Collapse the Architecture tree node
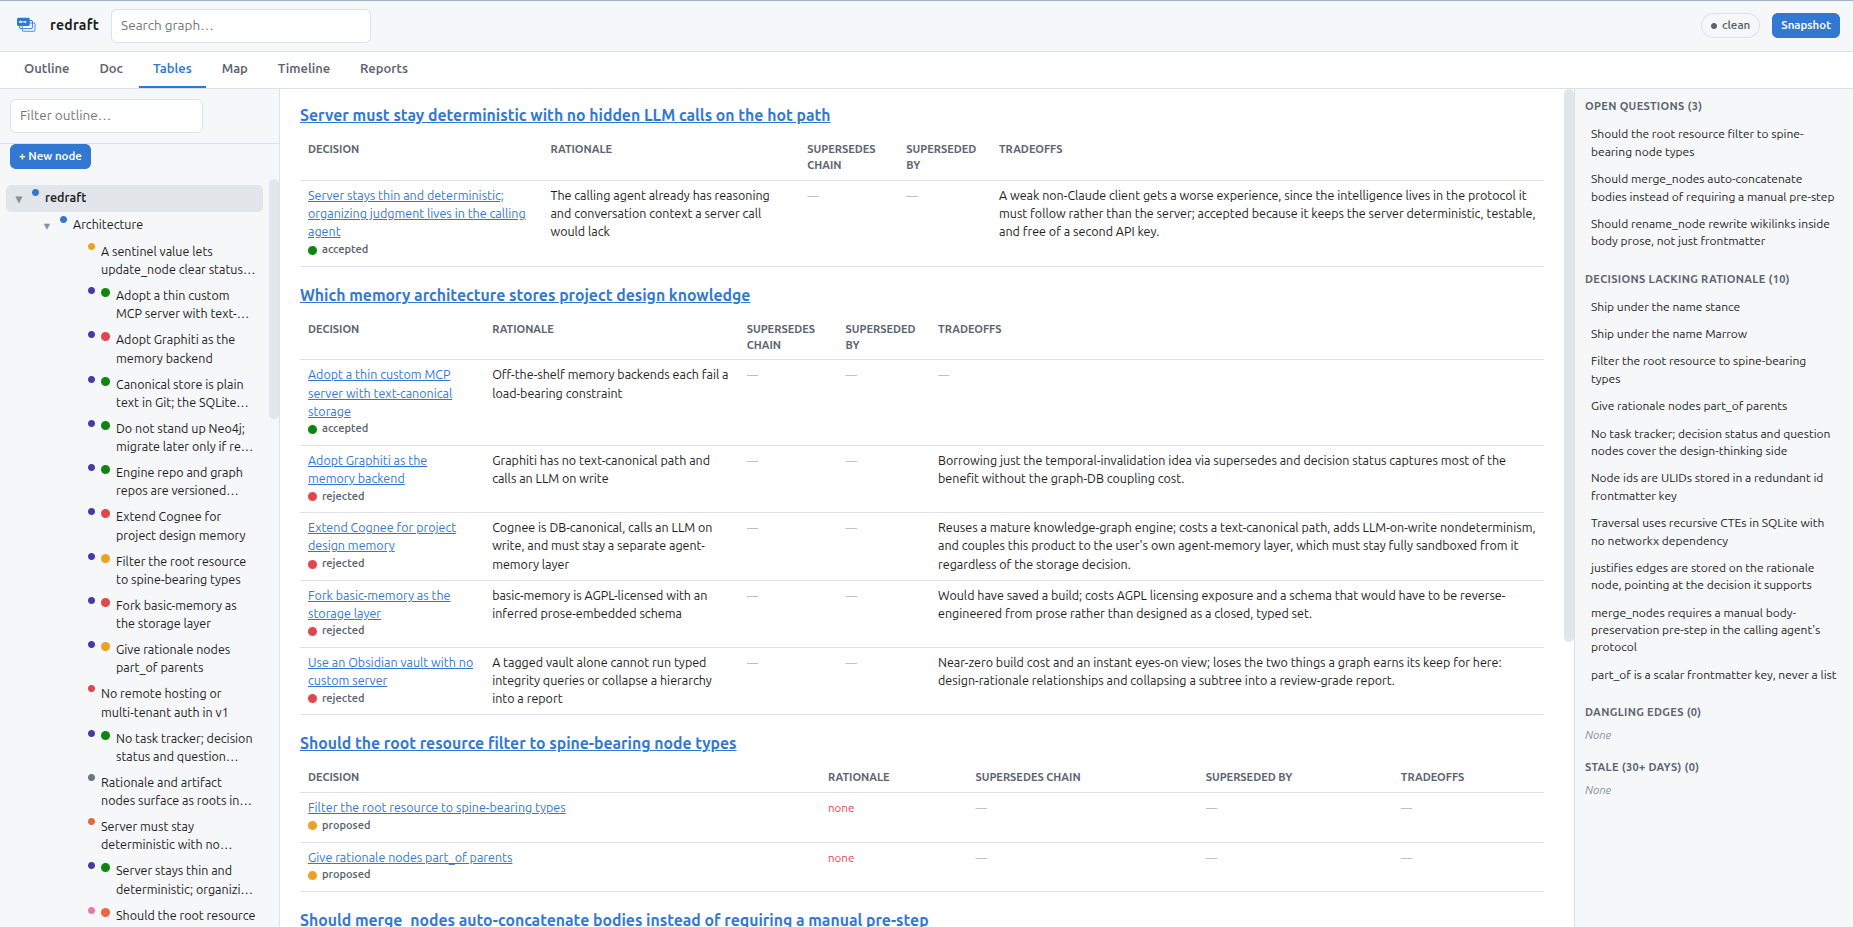The image size is (1853, 927). [x=47, y=226]
